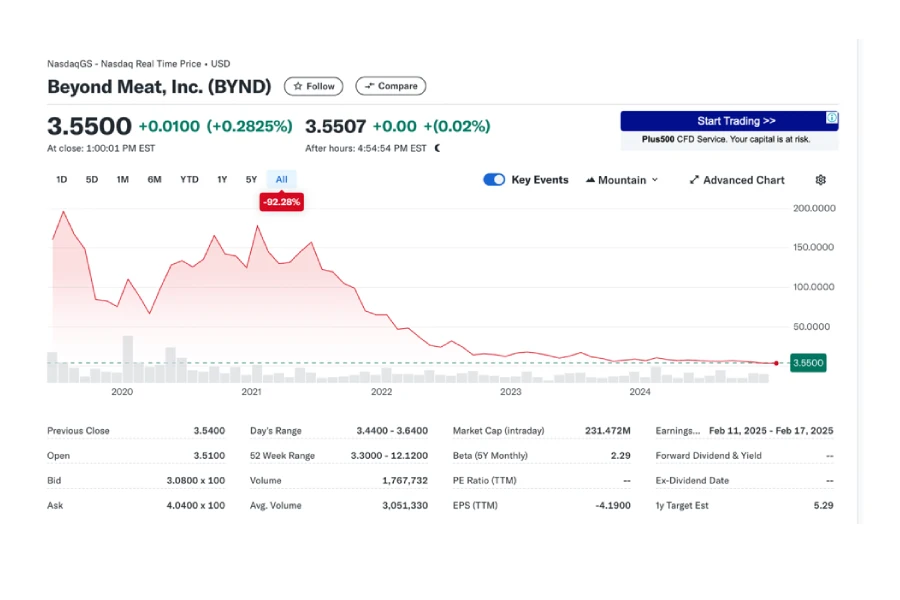Toggle the Key Events switch
900x600 pixels.
click(494, 180)
